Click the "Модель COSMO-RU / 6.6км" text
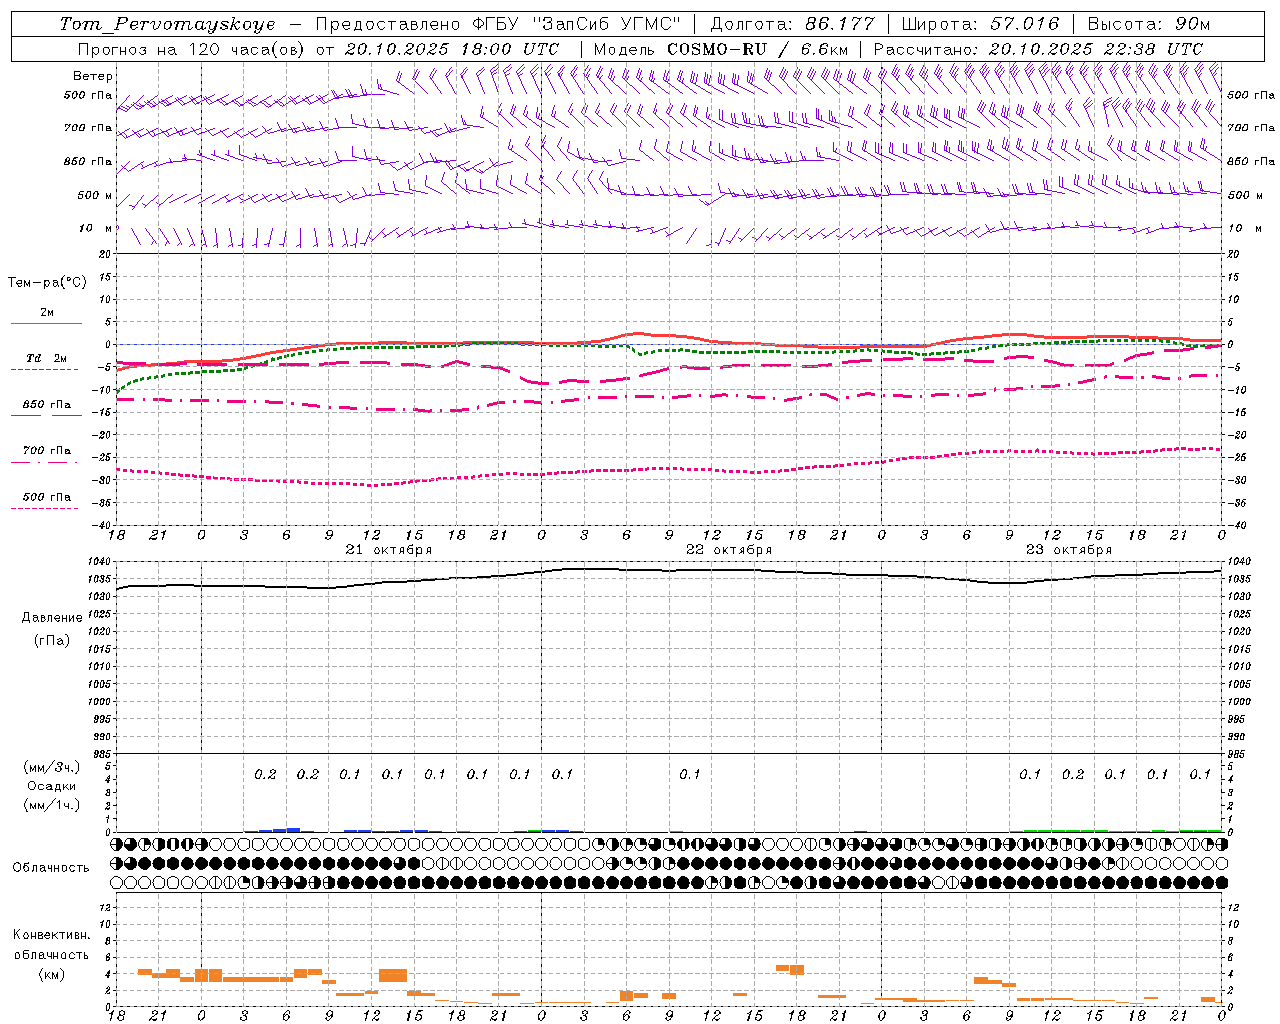The height and width of the screenshot is (1024, 1280). [x=720, y=49]
